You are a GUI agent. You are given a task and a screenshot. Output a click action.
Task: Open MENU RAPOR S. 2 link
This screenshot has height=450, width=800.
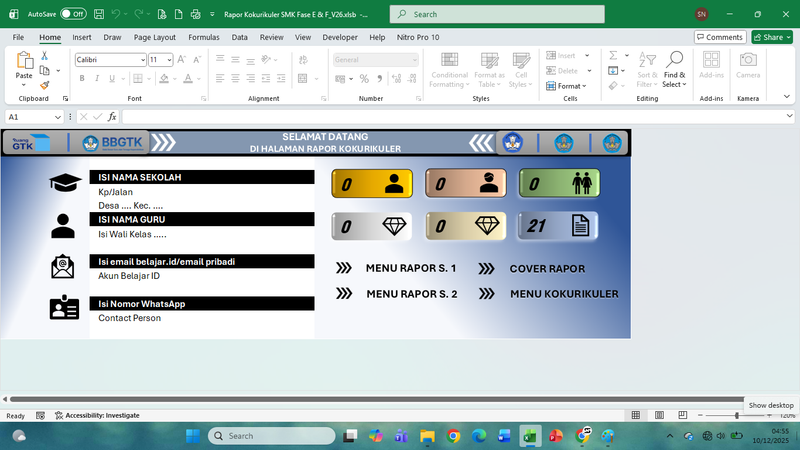click(x=412, y=294)
